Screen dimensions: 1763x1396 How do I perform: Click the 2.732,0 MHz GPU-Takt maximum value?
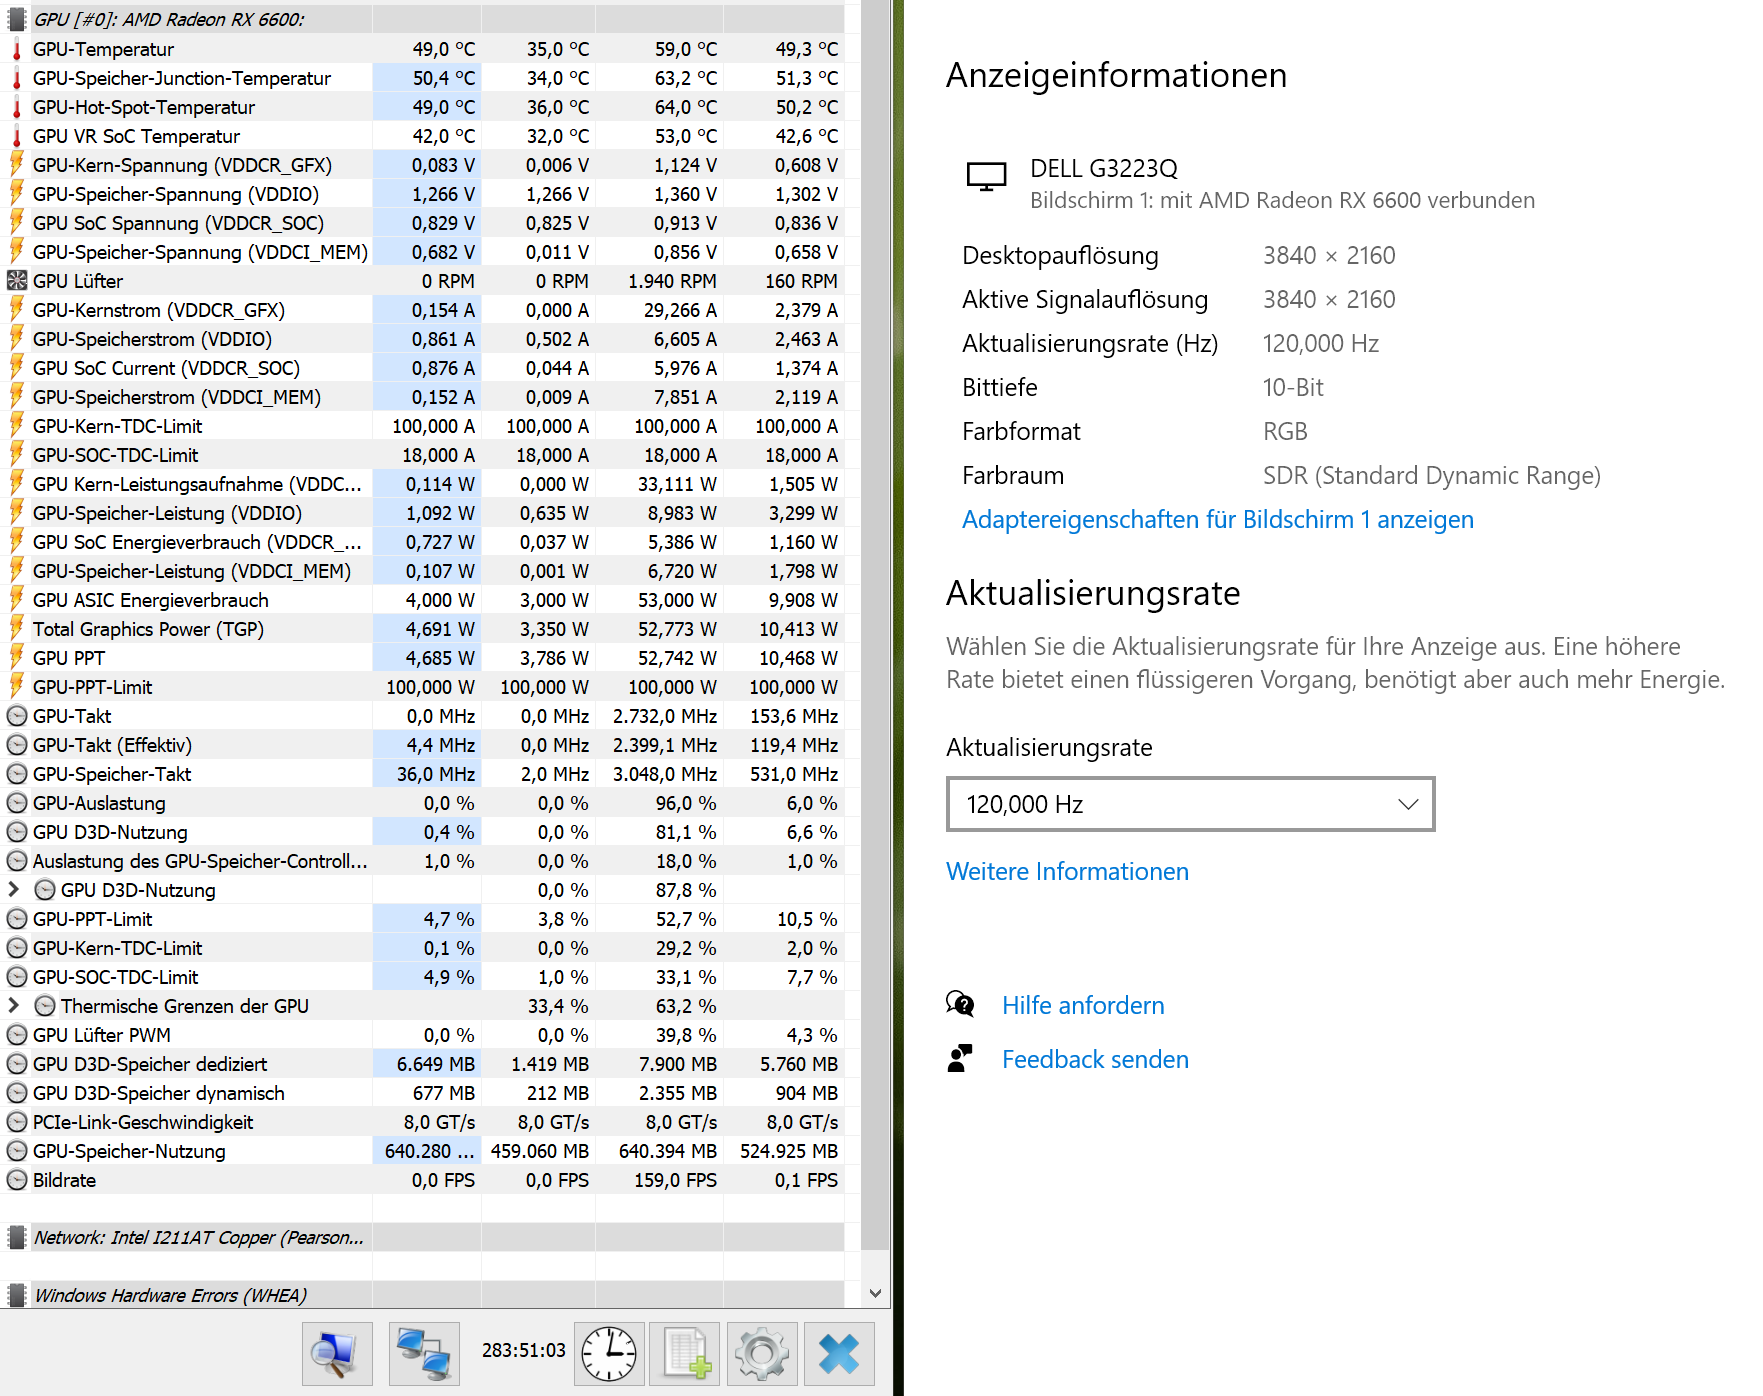pyautogui.click(x=665, y=716)
